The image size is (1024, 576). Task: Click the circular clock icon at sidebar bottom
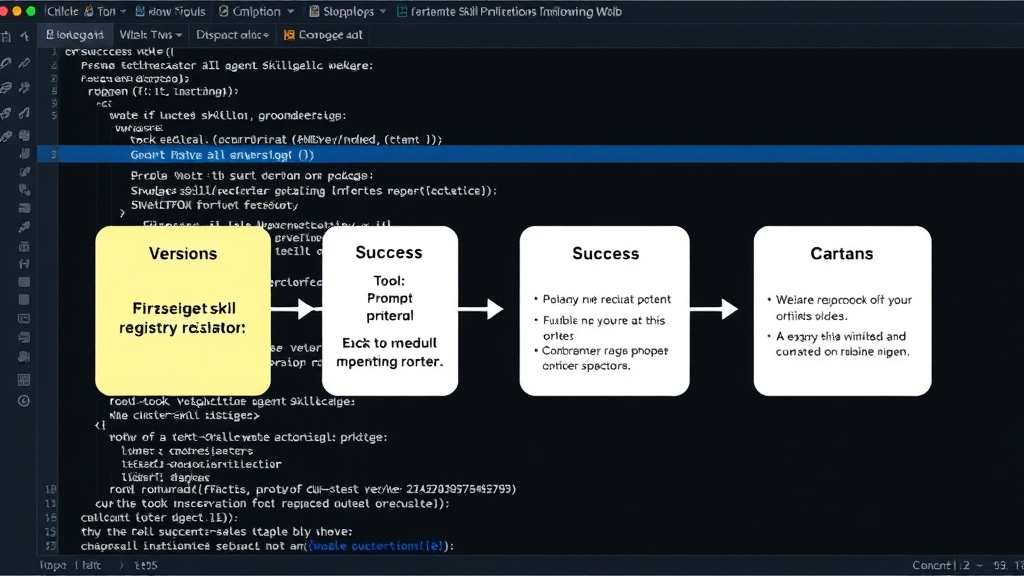click(x=24, y=400)
